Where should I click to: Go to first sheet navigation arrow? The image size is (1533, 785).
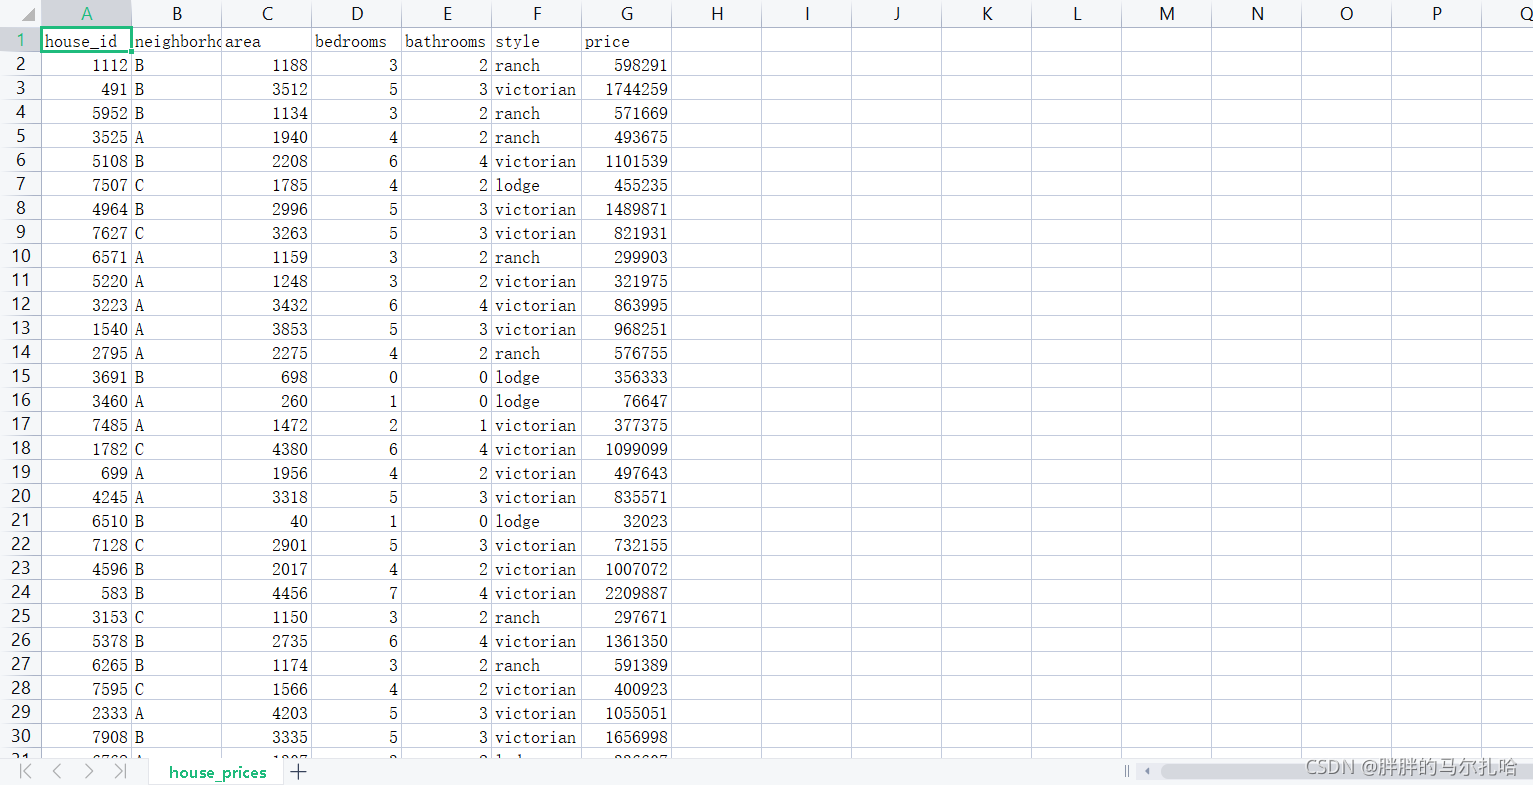click(x=26, y=771)
